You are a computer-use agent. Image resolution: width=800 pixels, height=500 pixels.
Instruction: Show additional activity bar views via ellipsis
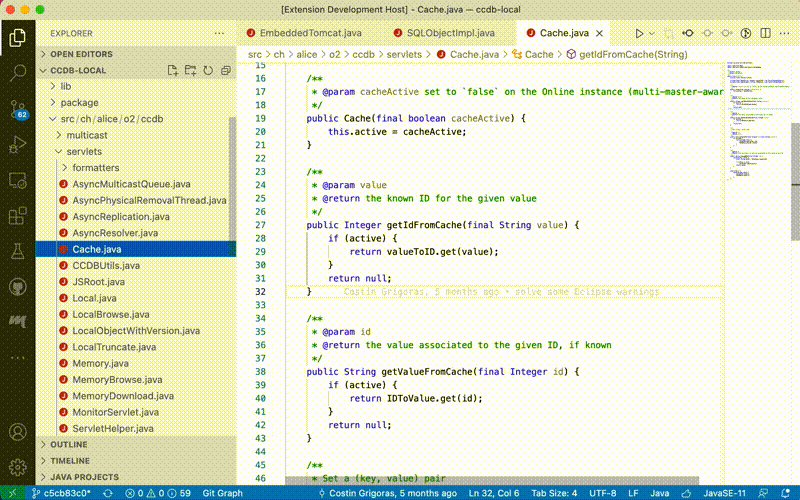[17, 358]
